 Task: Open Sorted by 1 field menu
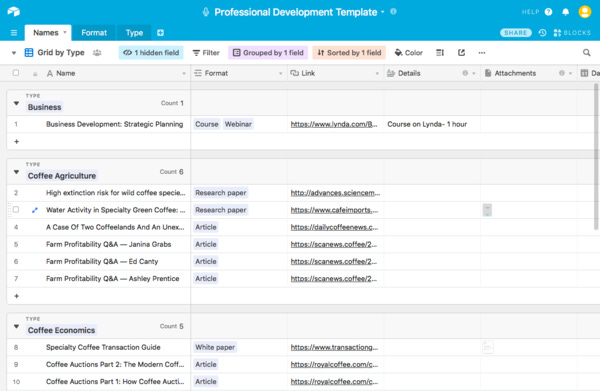pyautogui.click(x=349, y=53)
